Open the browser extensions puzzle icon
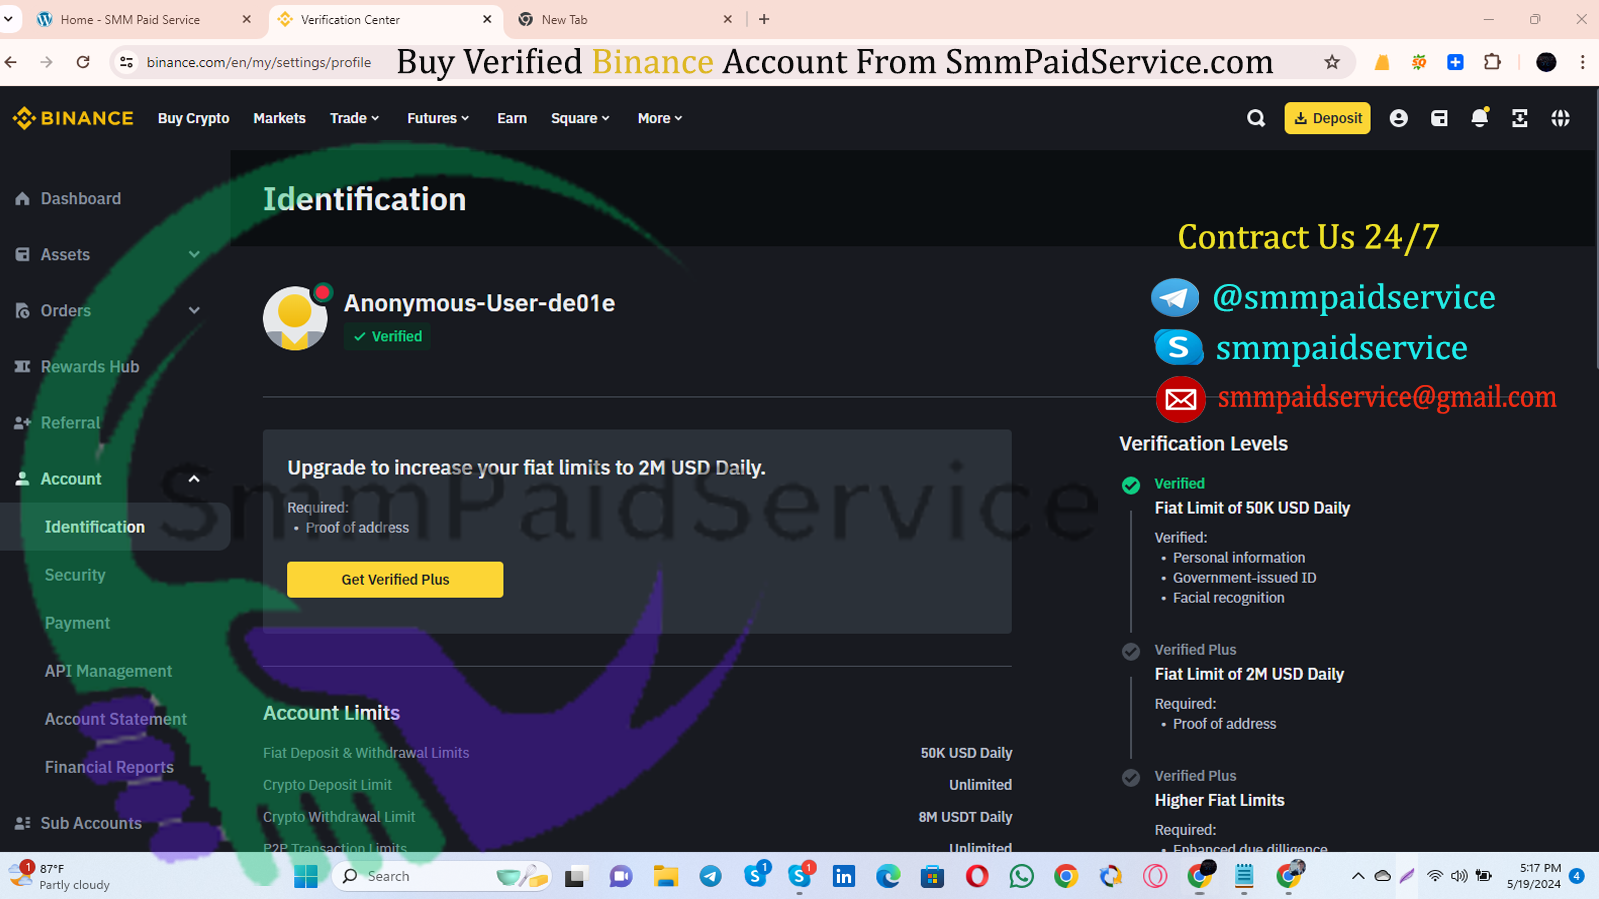1599x899 pixels. [1492, 62]
